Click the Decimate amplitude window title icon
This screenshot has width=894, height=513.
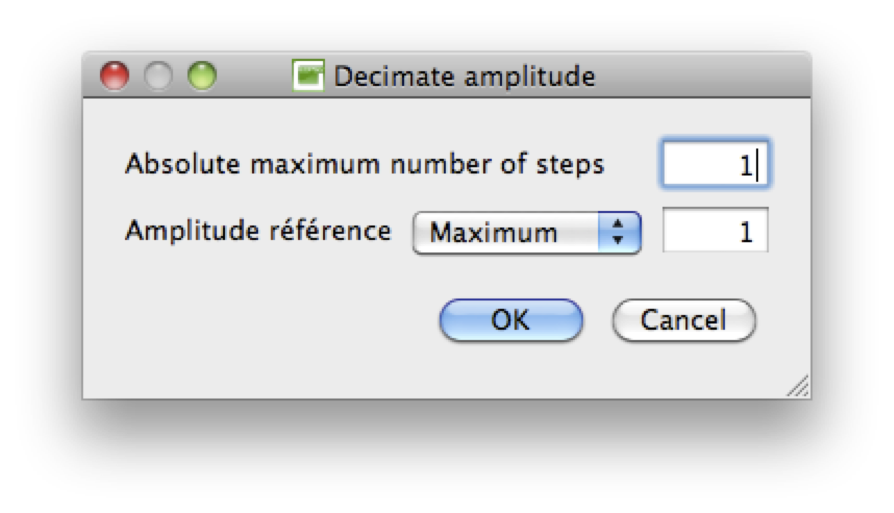point(308,76)
